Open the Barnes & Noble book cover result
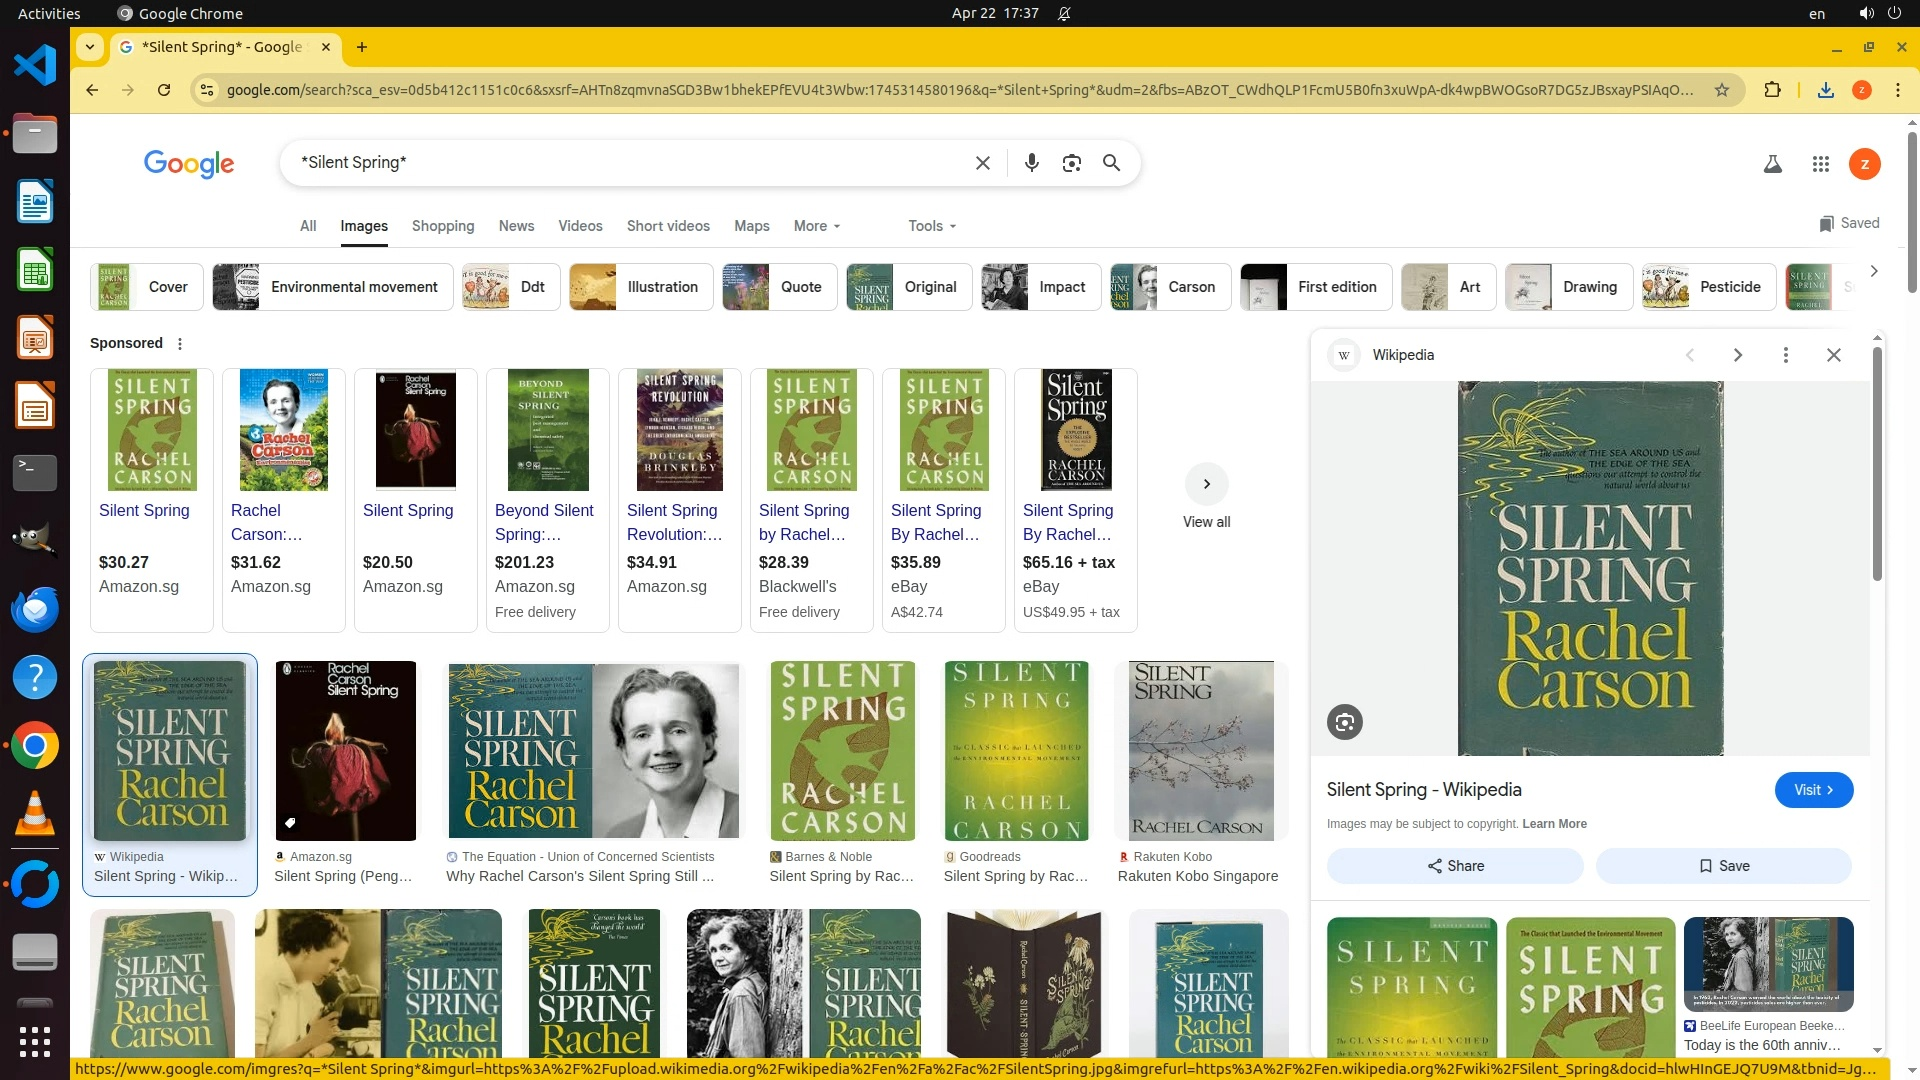Image resolution: width=1920 pixels, height=1080 pixels. click(842, 750)
